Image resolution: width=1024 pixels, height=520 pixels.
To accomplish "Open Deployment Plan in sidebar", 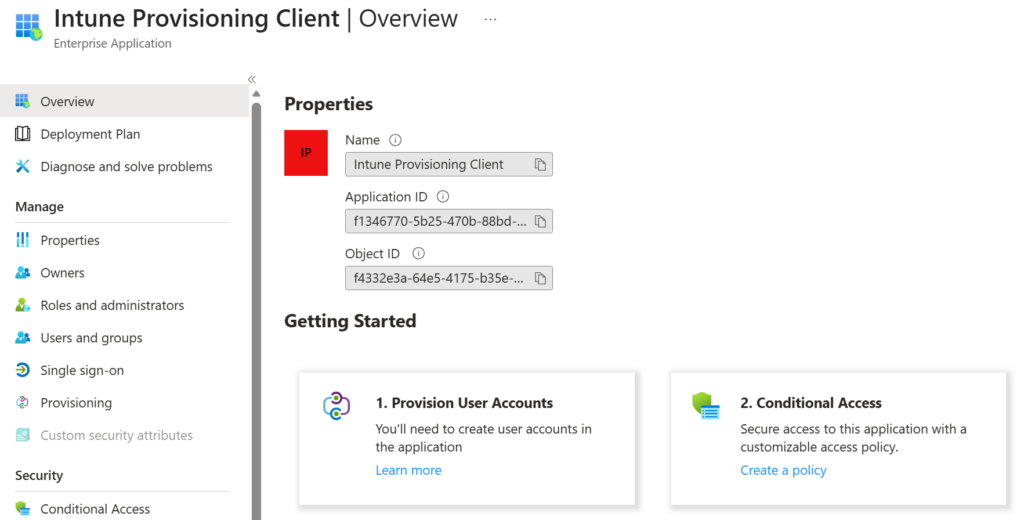I will pyautogui.click(x=90, y=134).
